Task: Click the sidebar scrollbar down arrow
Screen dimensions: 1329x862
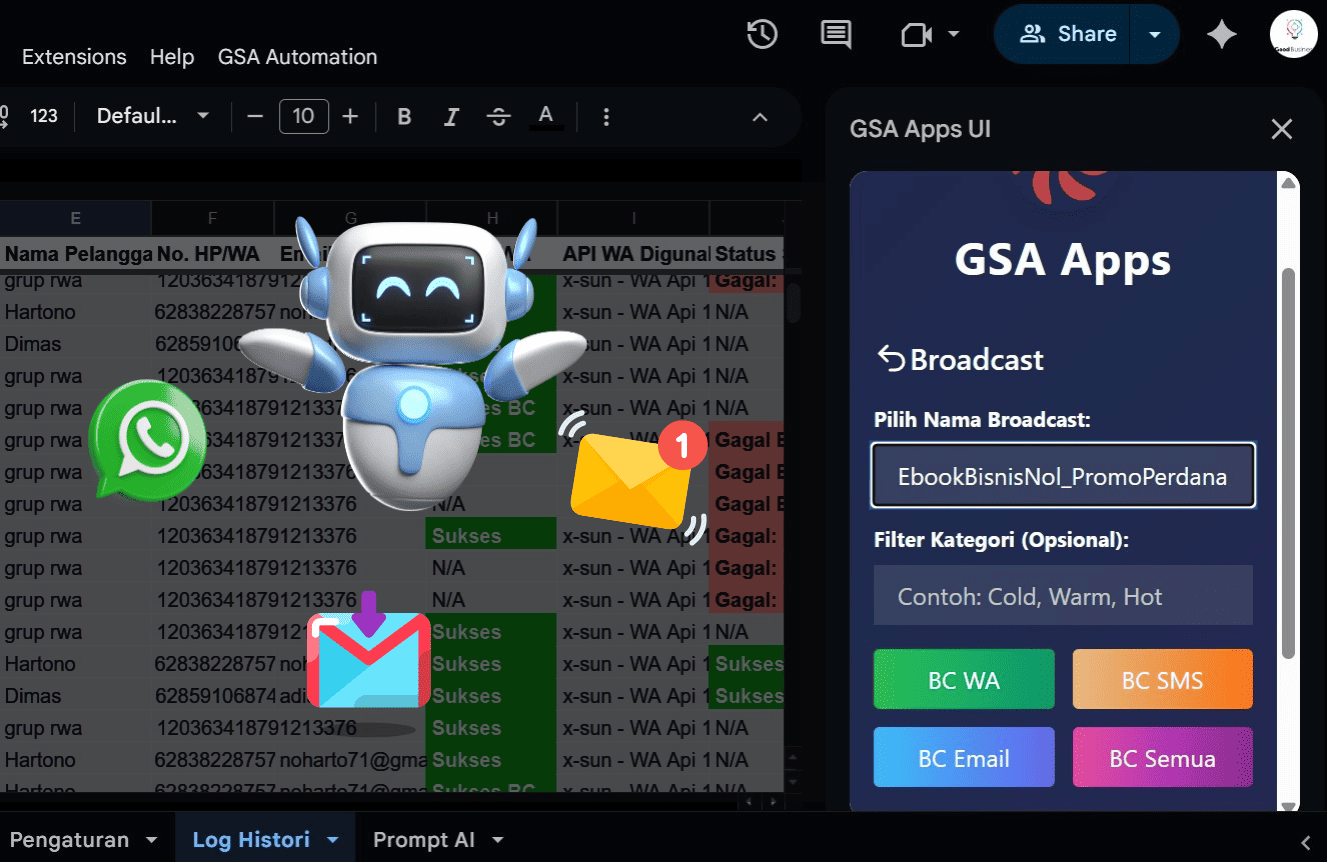Action: [1289, 806]
